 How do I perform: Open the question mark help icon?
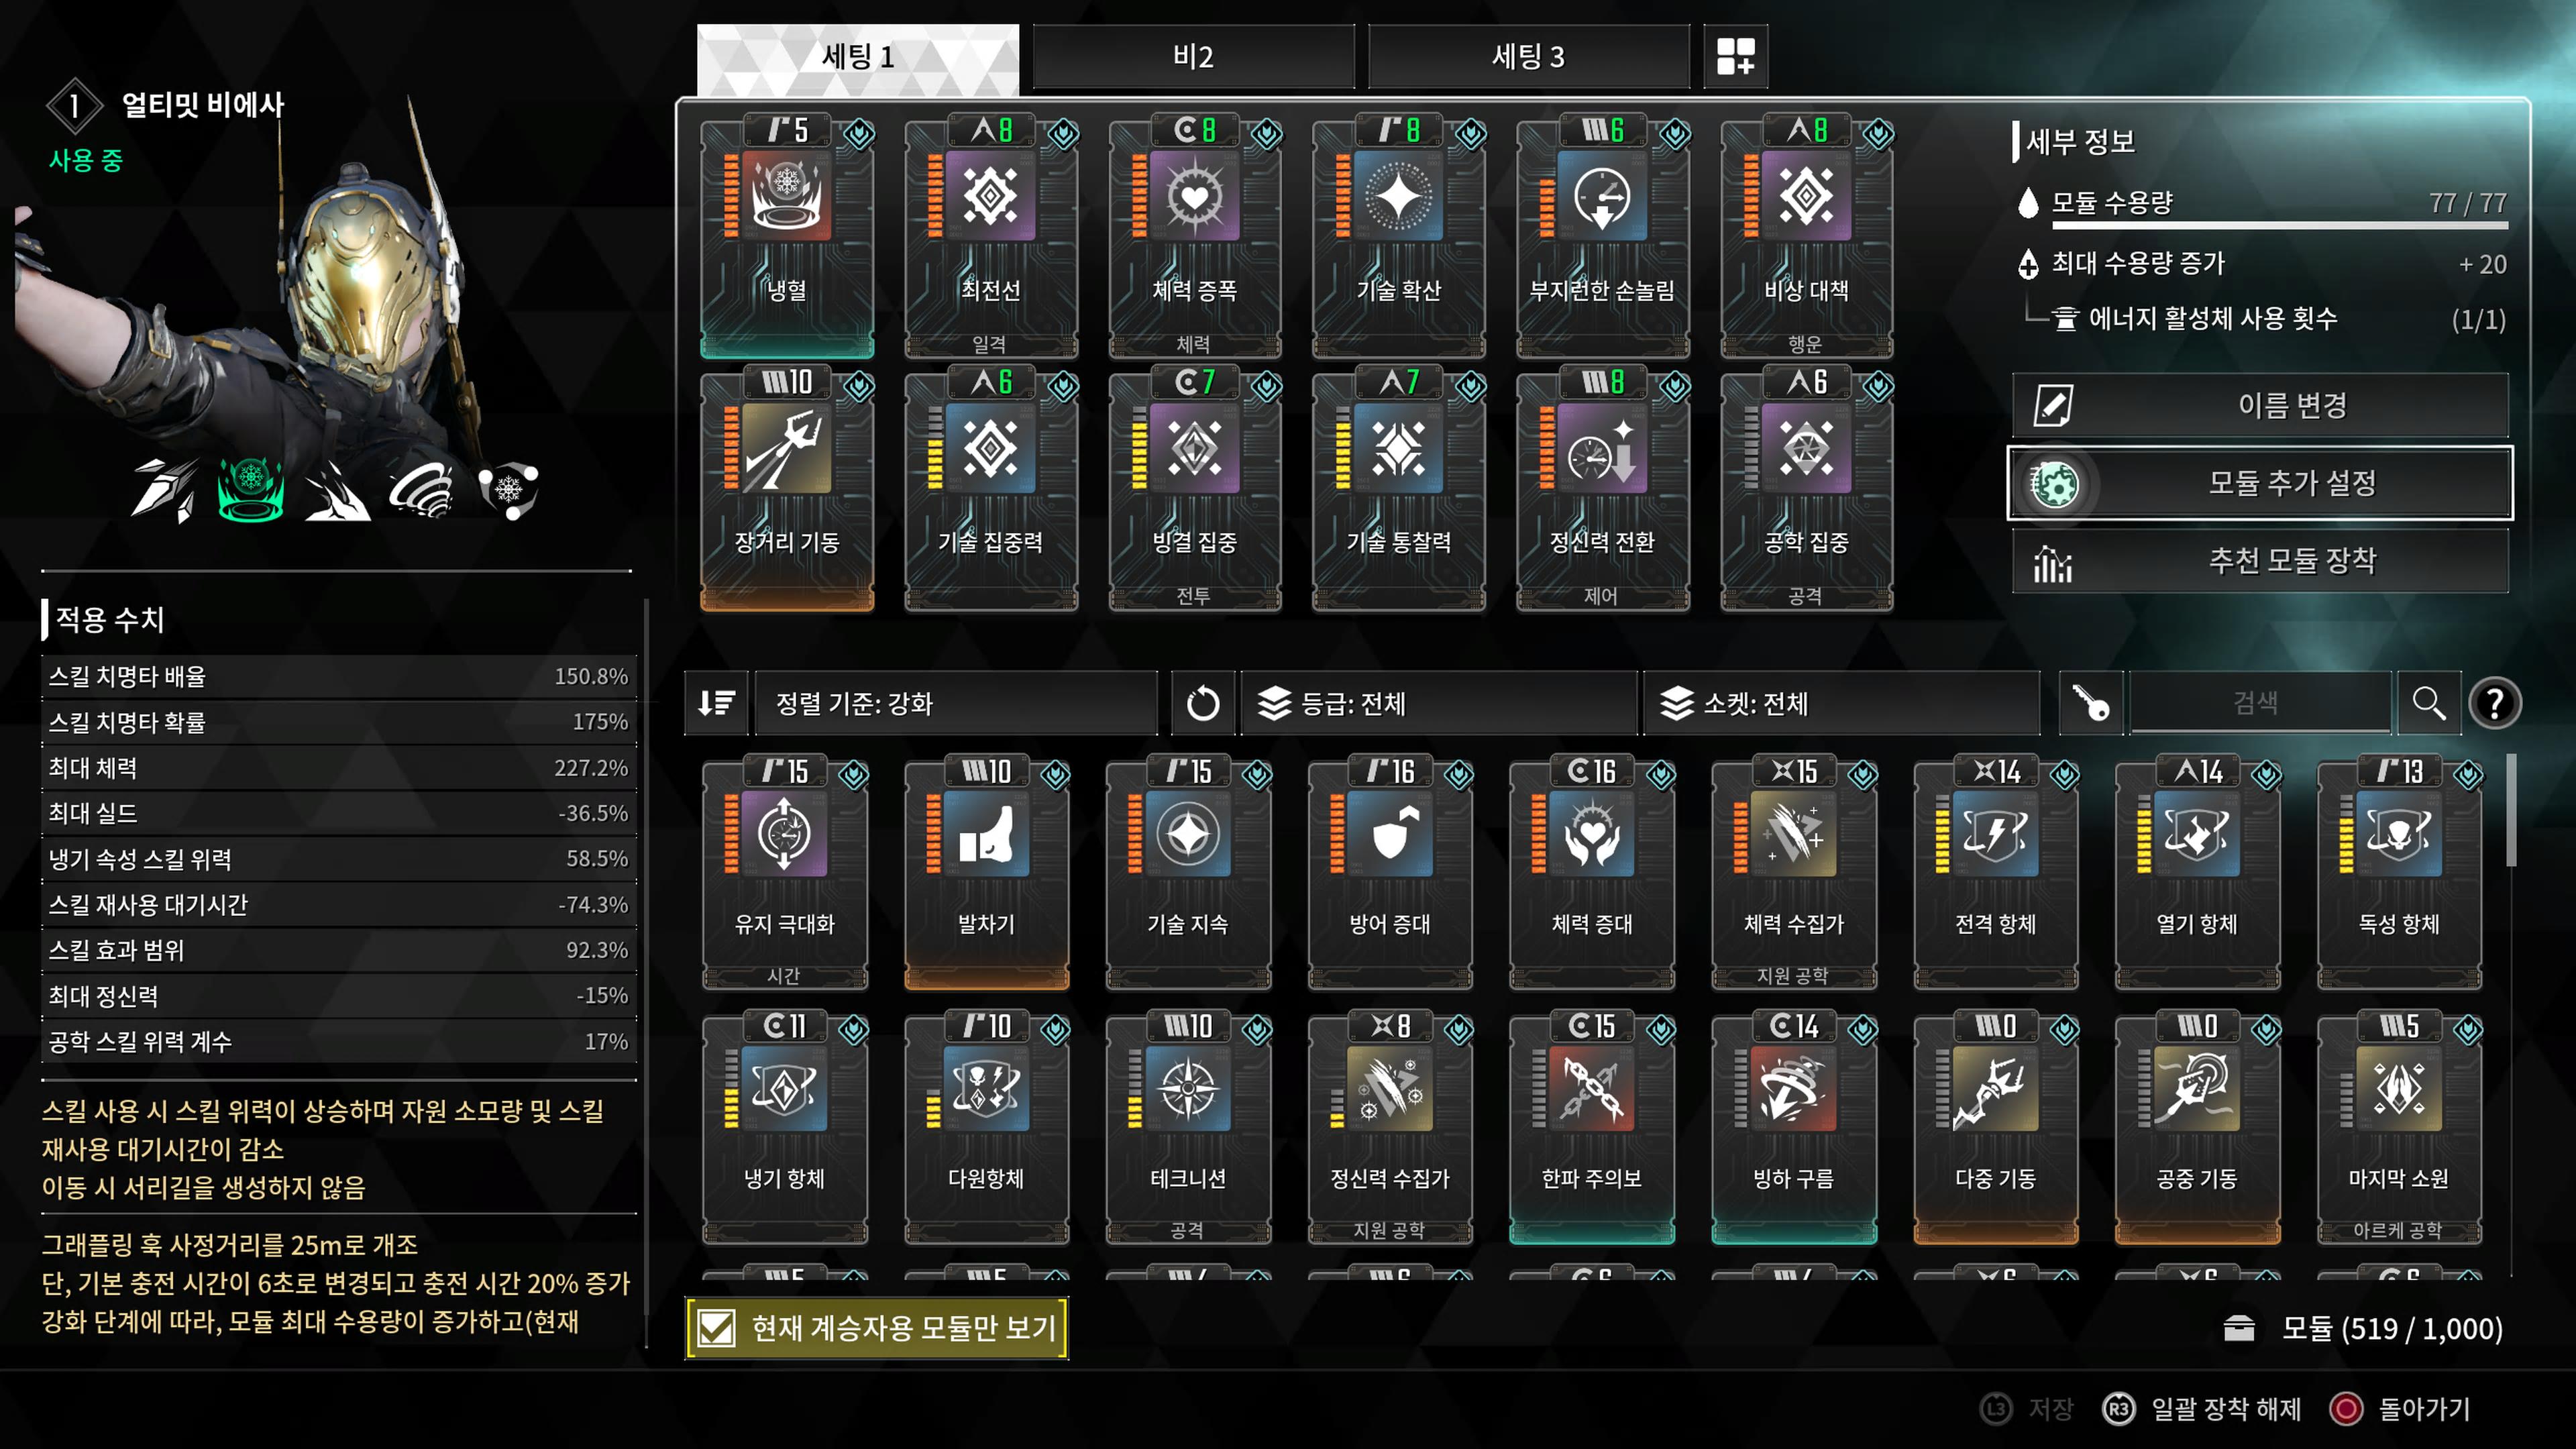pos(2495,703)
